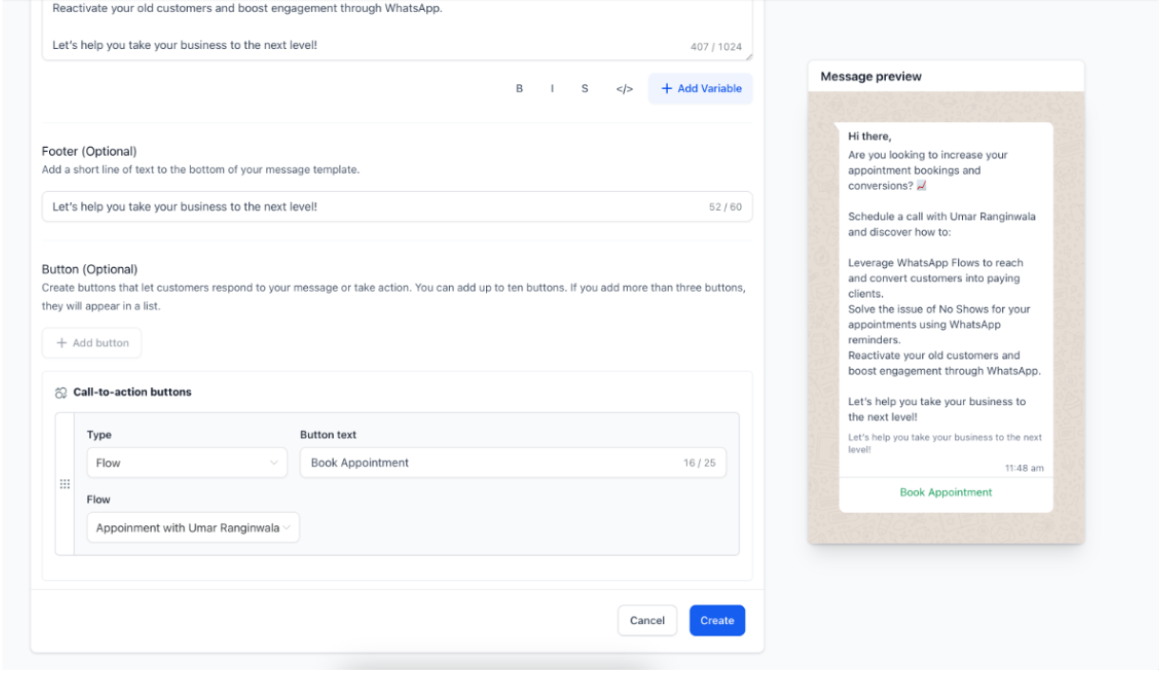Click the textarea resize corner handle
1159x682 pixels.
748,57
